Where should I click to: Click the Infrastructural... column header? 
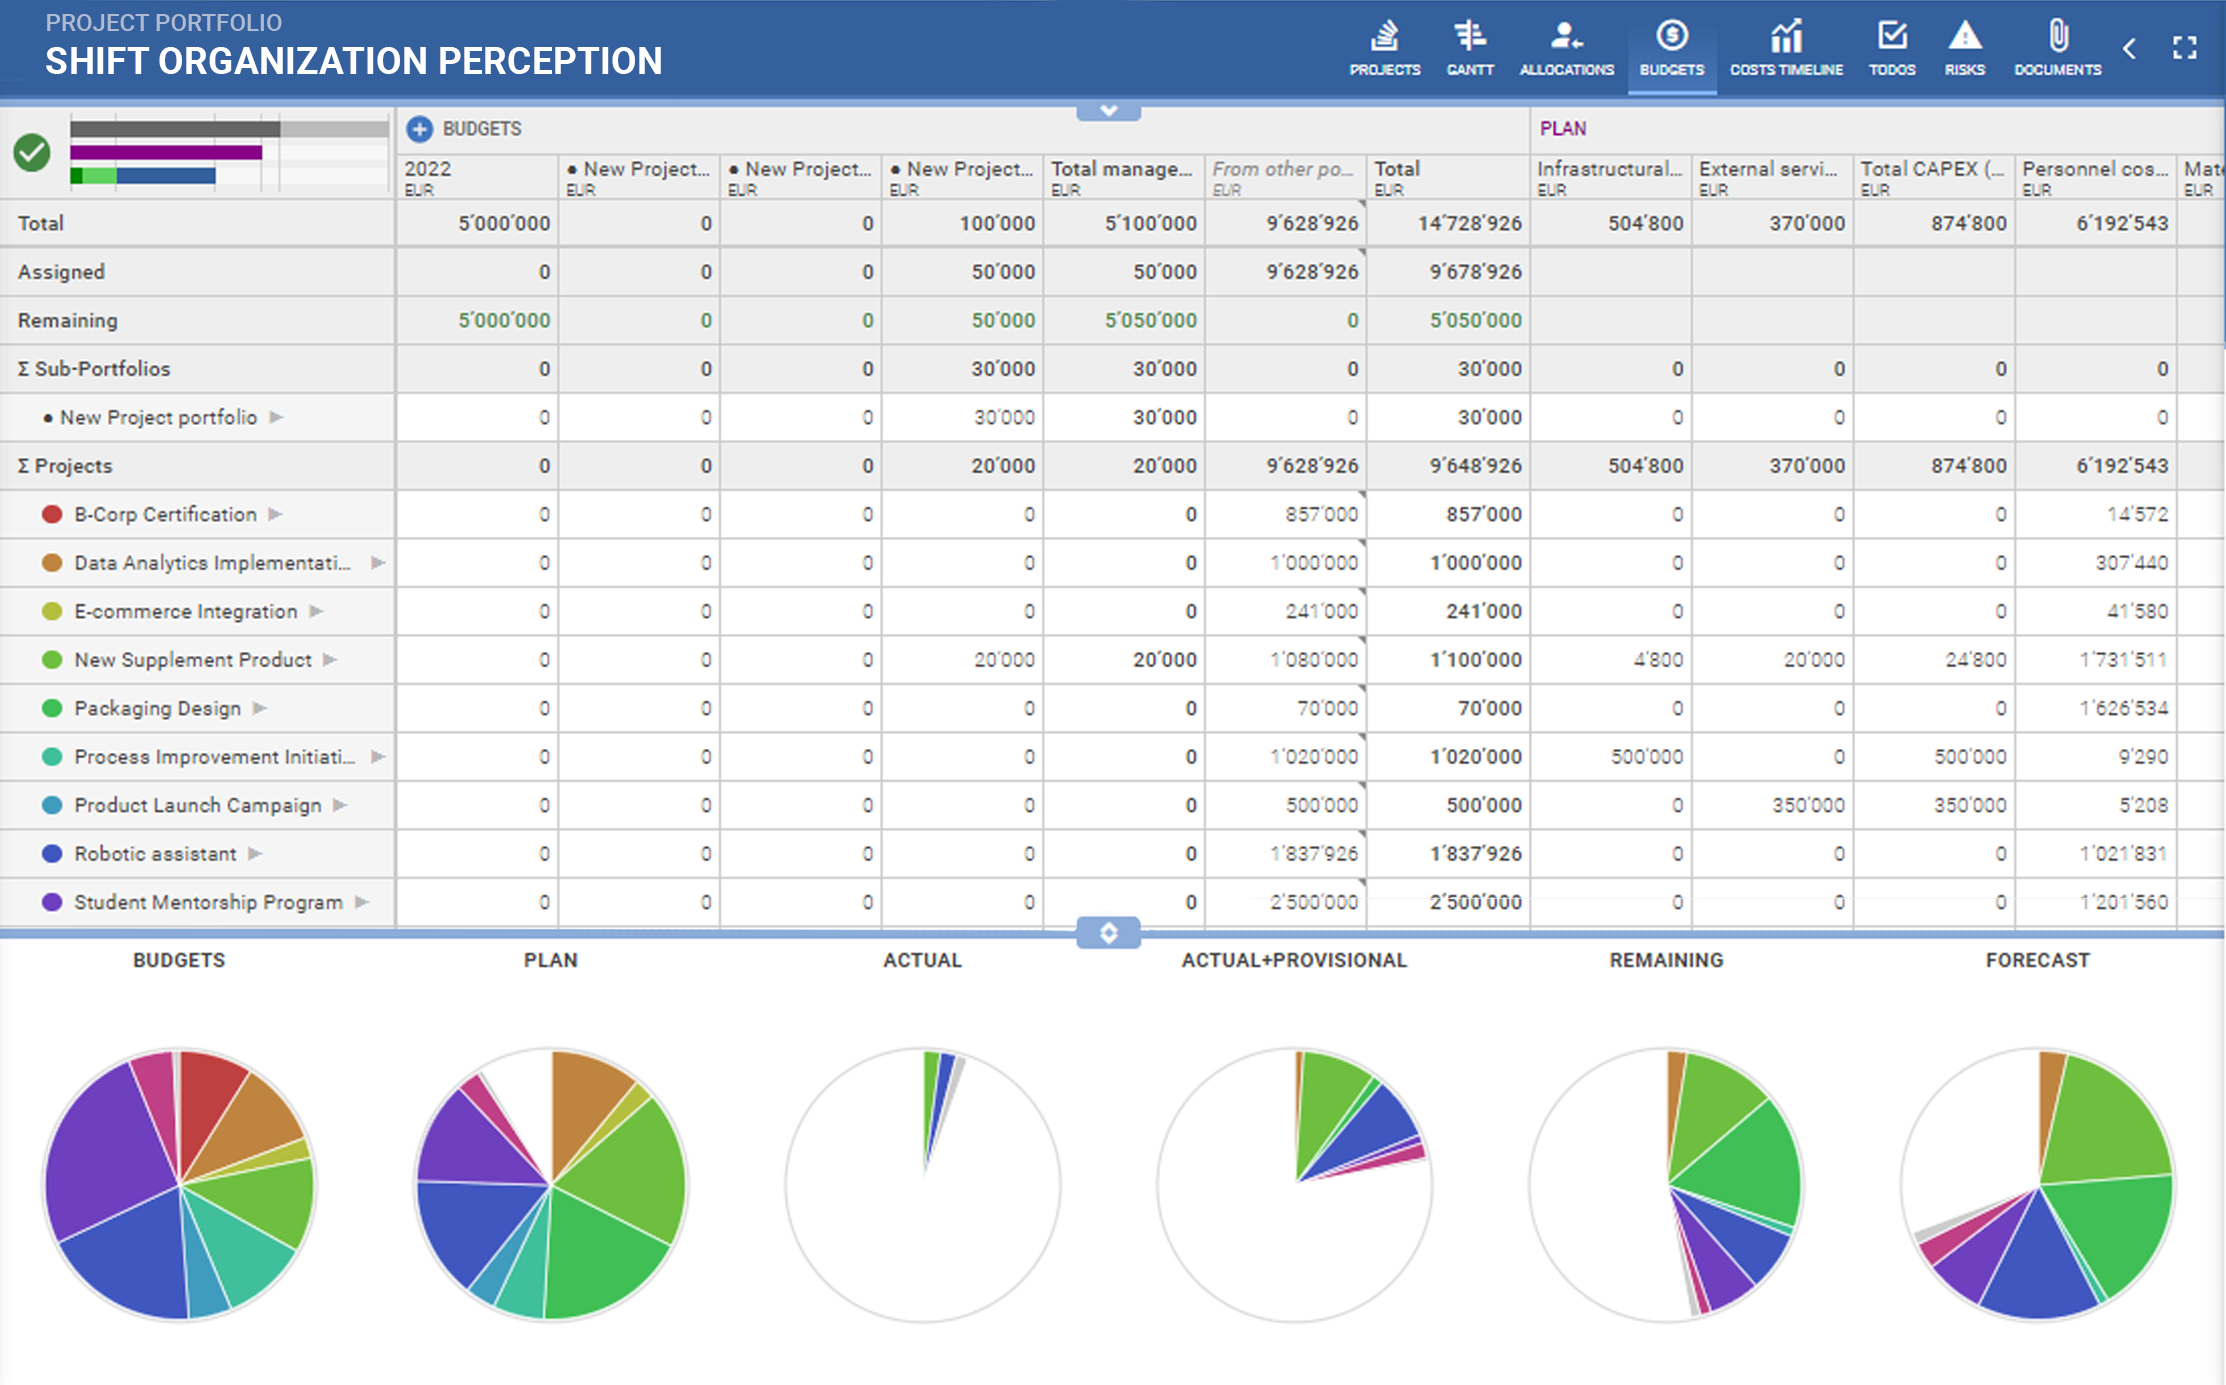point(1610,178)
